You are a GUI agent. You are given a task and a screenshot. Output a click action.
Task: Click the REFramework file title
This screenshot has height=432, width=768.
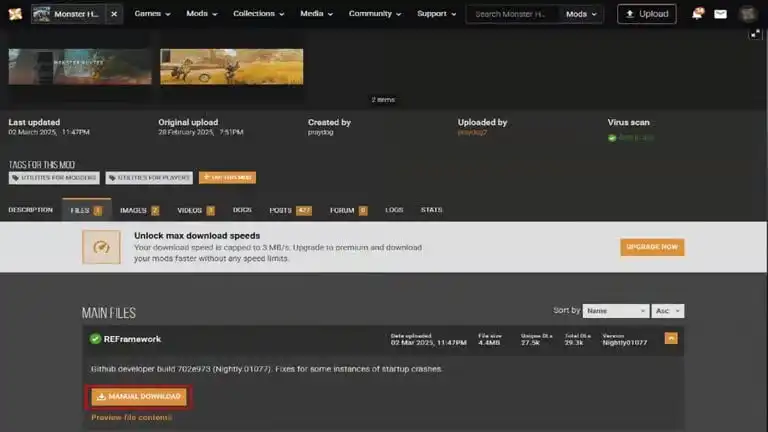point(132,339)
